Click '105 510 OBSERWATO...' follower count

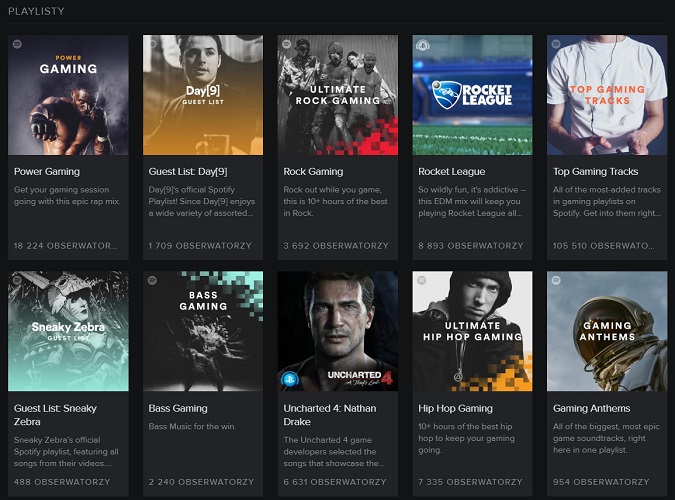pos(604,245)
